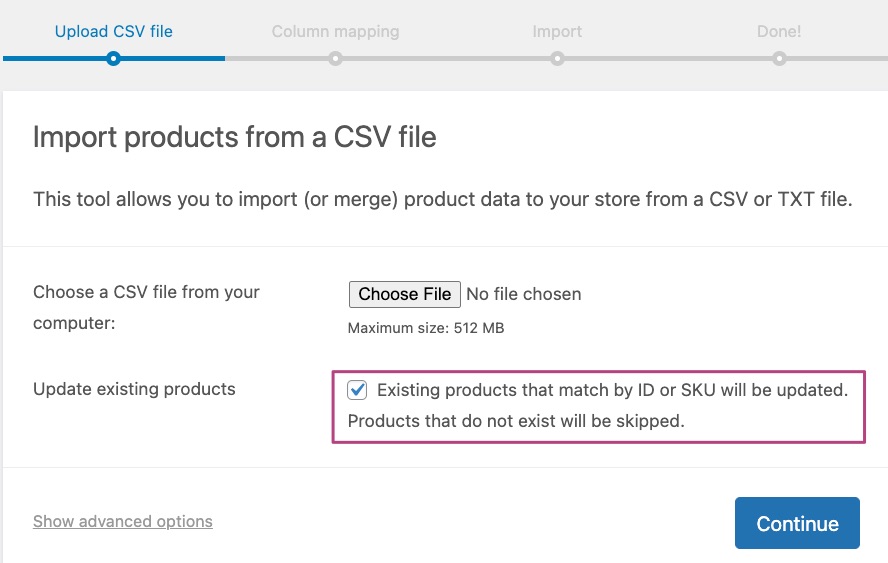Click the Import step circle marker
This screenshot has height=563, width=888.
557,59
